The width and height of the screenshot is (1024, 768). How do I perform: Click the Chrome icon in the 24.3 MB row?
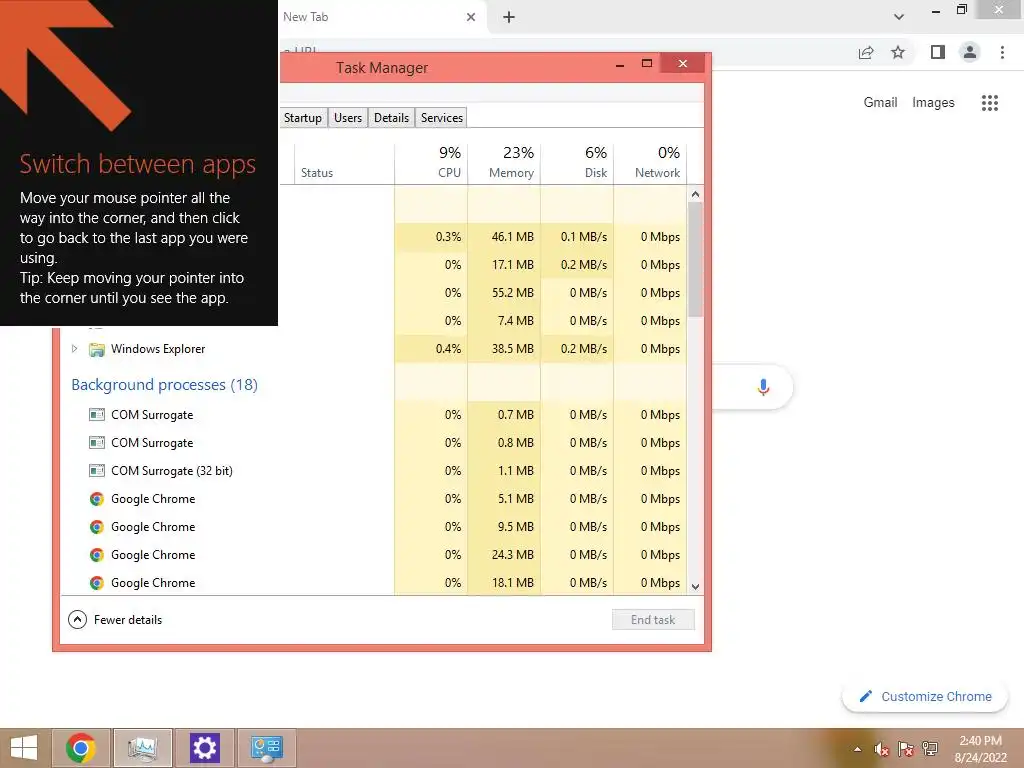(97, 555)
